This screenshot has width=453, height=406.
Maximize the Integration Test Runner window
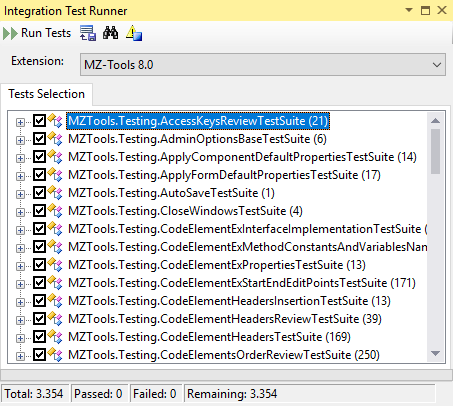click(x=425, y=10)
